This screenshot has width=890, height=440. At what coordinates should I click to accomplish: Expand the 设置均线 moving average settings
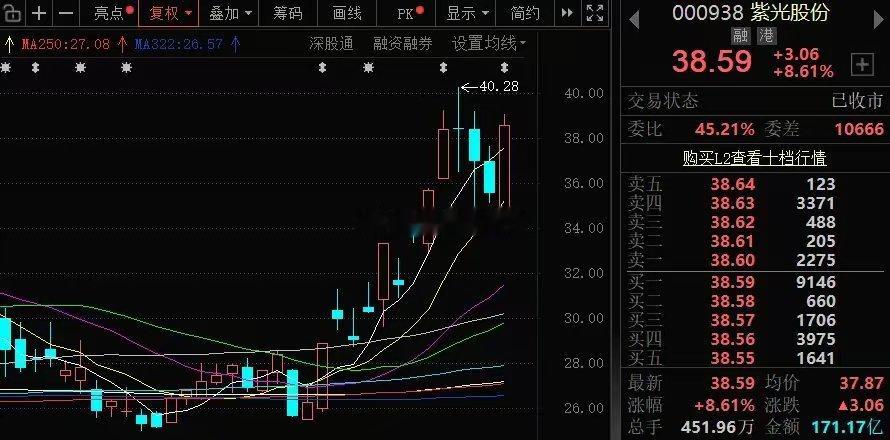click(489, 44)
